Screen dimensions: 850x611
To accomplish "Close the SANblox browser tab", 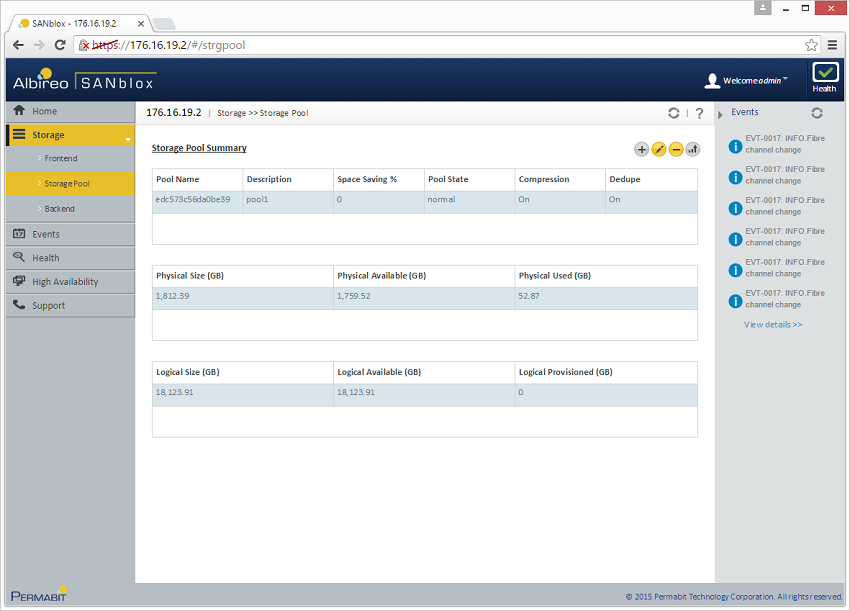I will coord(140,24).
